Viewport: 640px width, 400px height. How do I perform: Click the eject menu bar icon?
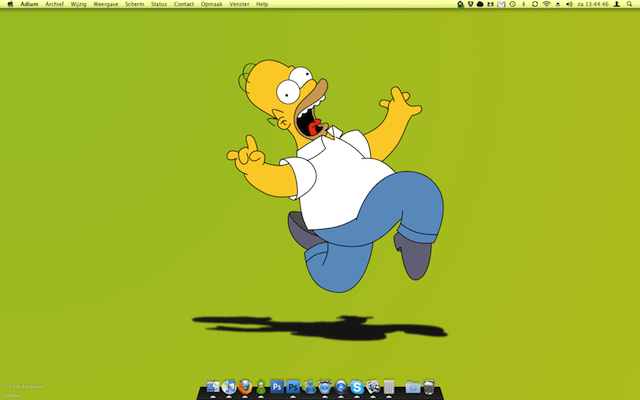558,4
